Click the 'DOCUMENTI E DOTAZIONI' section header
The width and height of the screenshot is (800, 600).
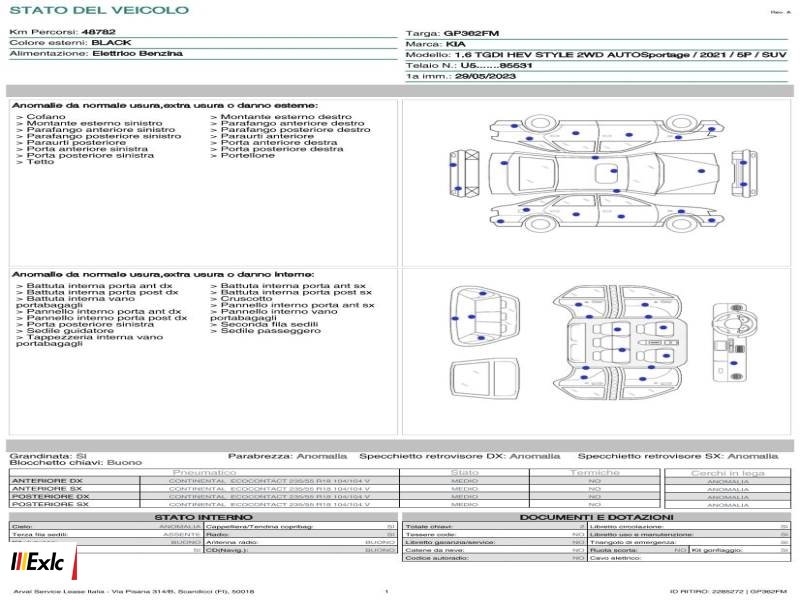point(596,517)
